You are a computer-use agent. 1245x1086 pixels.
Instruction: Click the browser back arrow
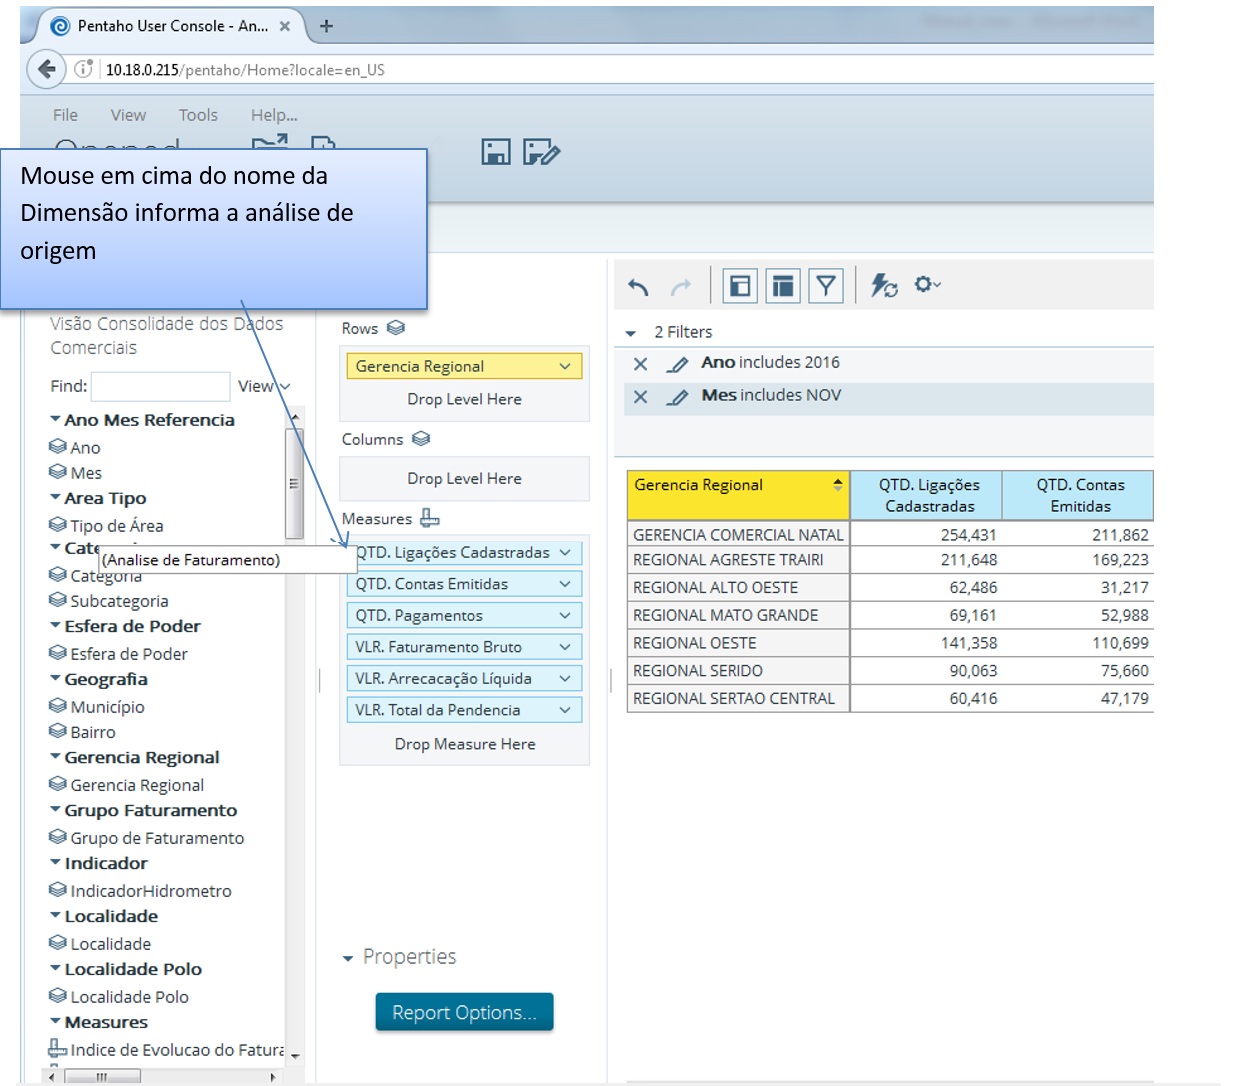46,68
